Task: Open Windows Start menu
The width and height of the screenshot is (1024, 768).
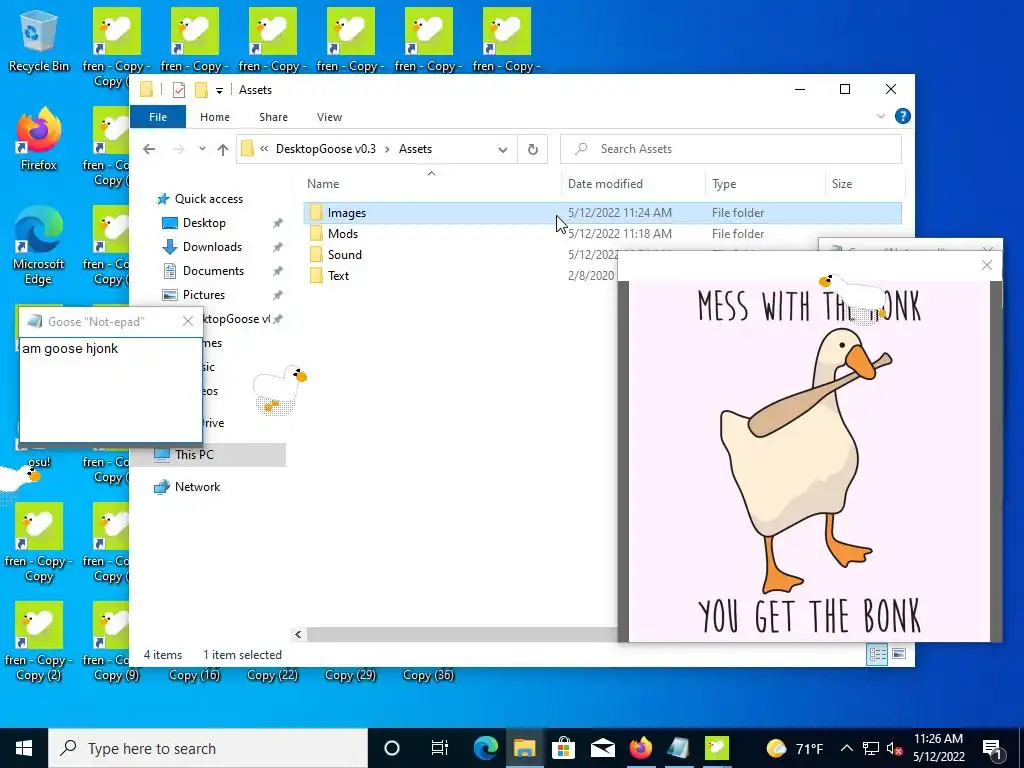Action: [24, 748]
